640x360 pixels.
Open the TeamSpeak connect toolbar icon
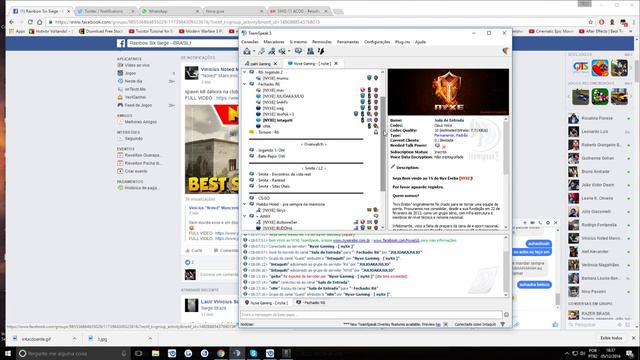point(247,51)
